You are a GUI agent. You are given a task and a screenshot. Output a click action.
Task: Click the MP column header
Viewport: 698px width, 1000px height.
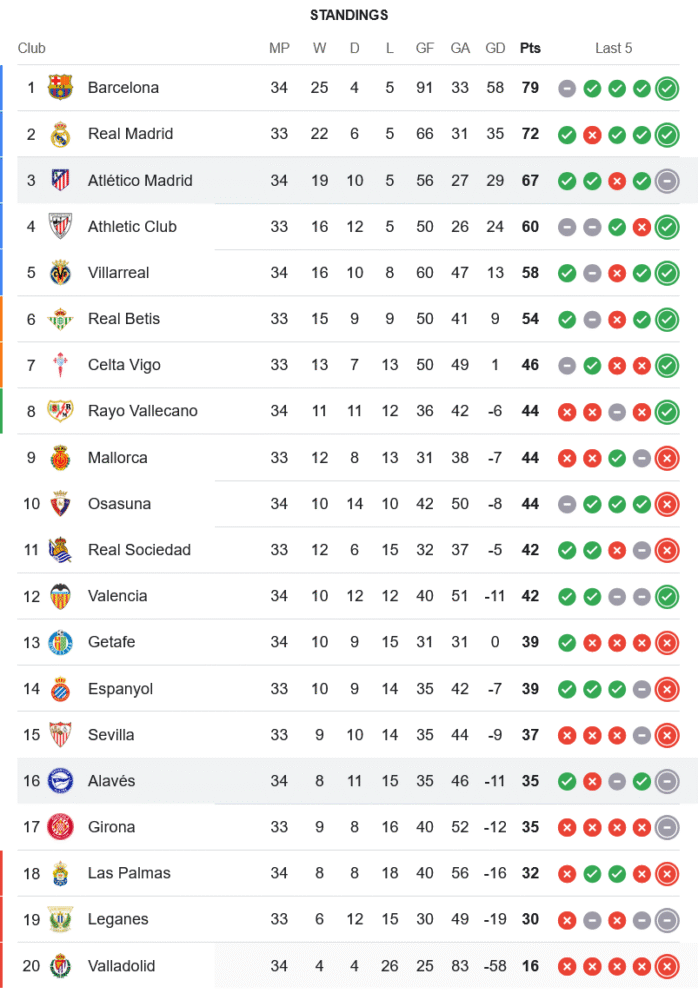pos(279,48)
